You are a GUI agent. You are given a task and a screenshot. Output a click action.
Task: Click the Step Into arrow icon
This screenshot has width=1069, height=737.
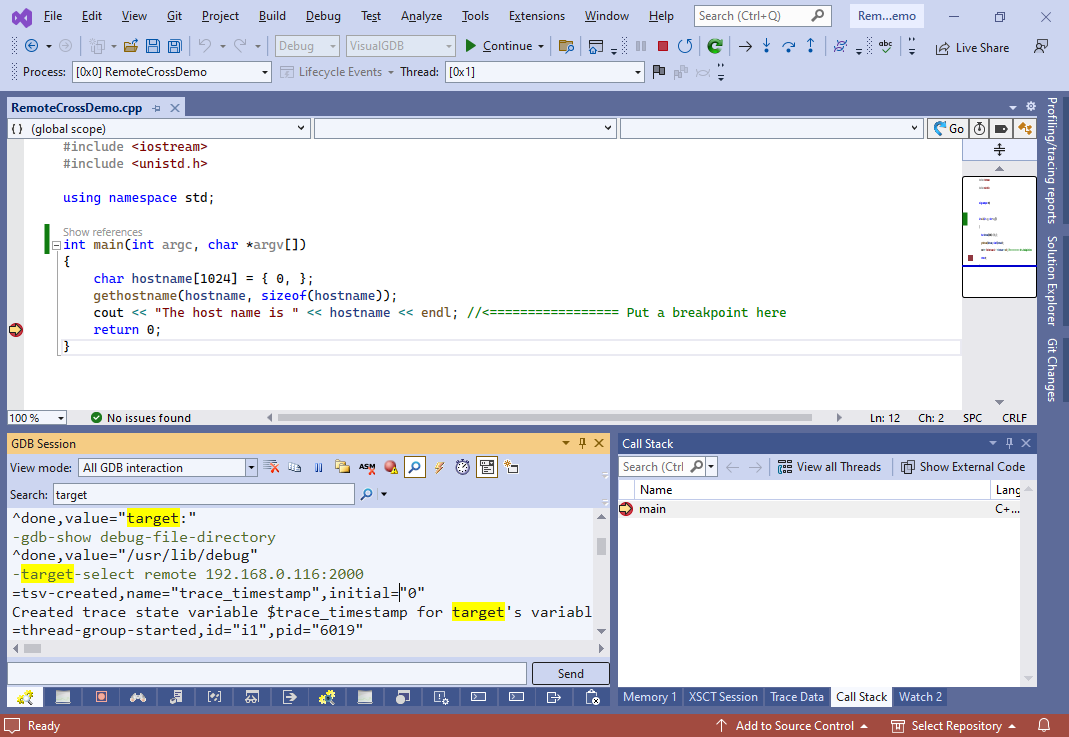[x=766, y=46]
